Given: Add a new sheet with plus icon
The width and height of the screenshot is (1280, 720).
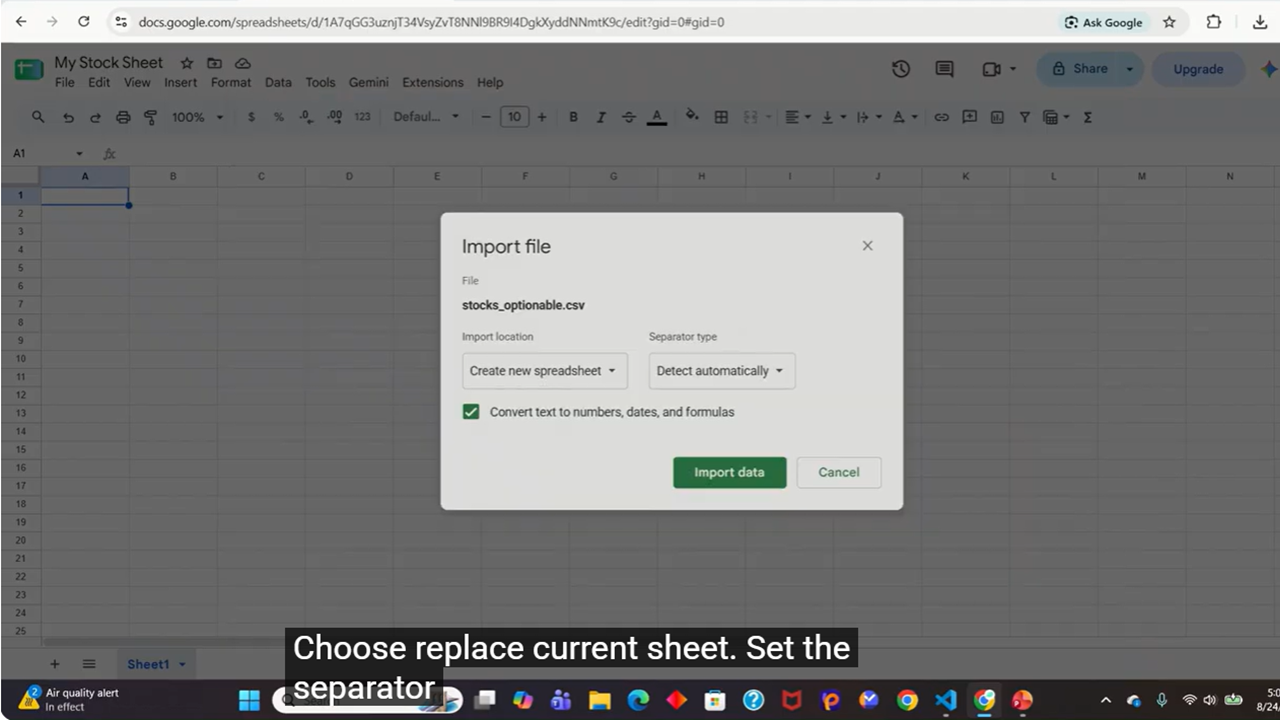Looking at the screenshot, I should pos(55,664).
